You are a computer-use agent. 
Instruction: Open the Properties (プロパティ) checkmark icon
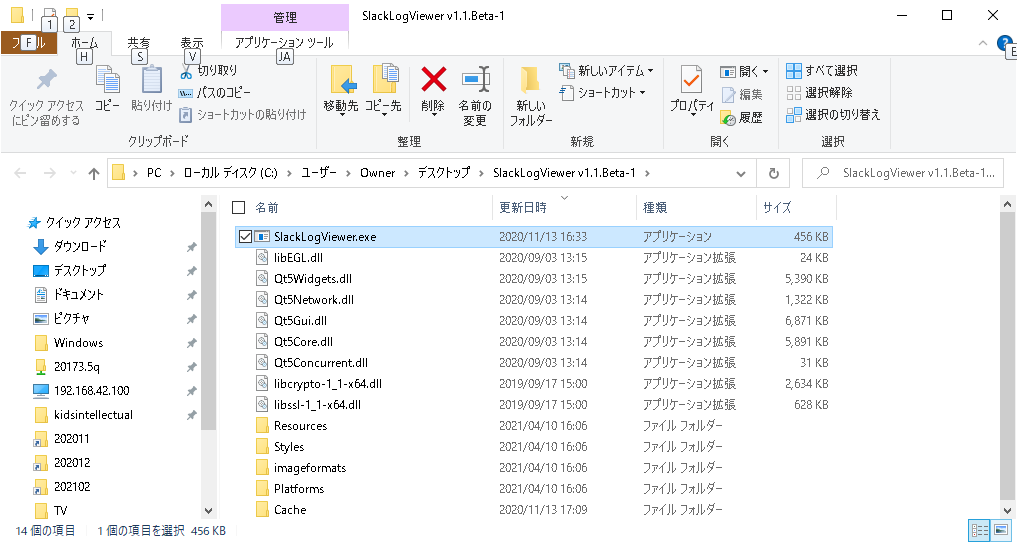click(x=691, y=80)
